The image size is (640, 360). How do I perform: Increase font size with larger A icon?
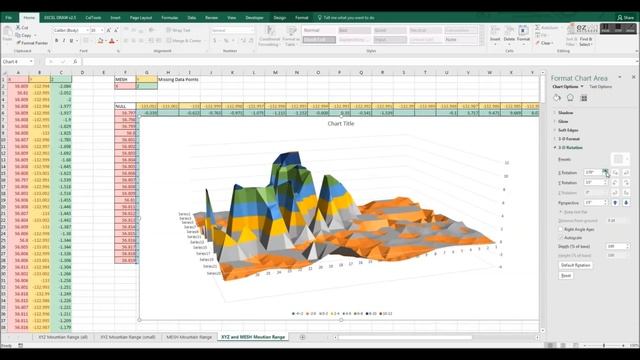(109, 30)
